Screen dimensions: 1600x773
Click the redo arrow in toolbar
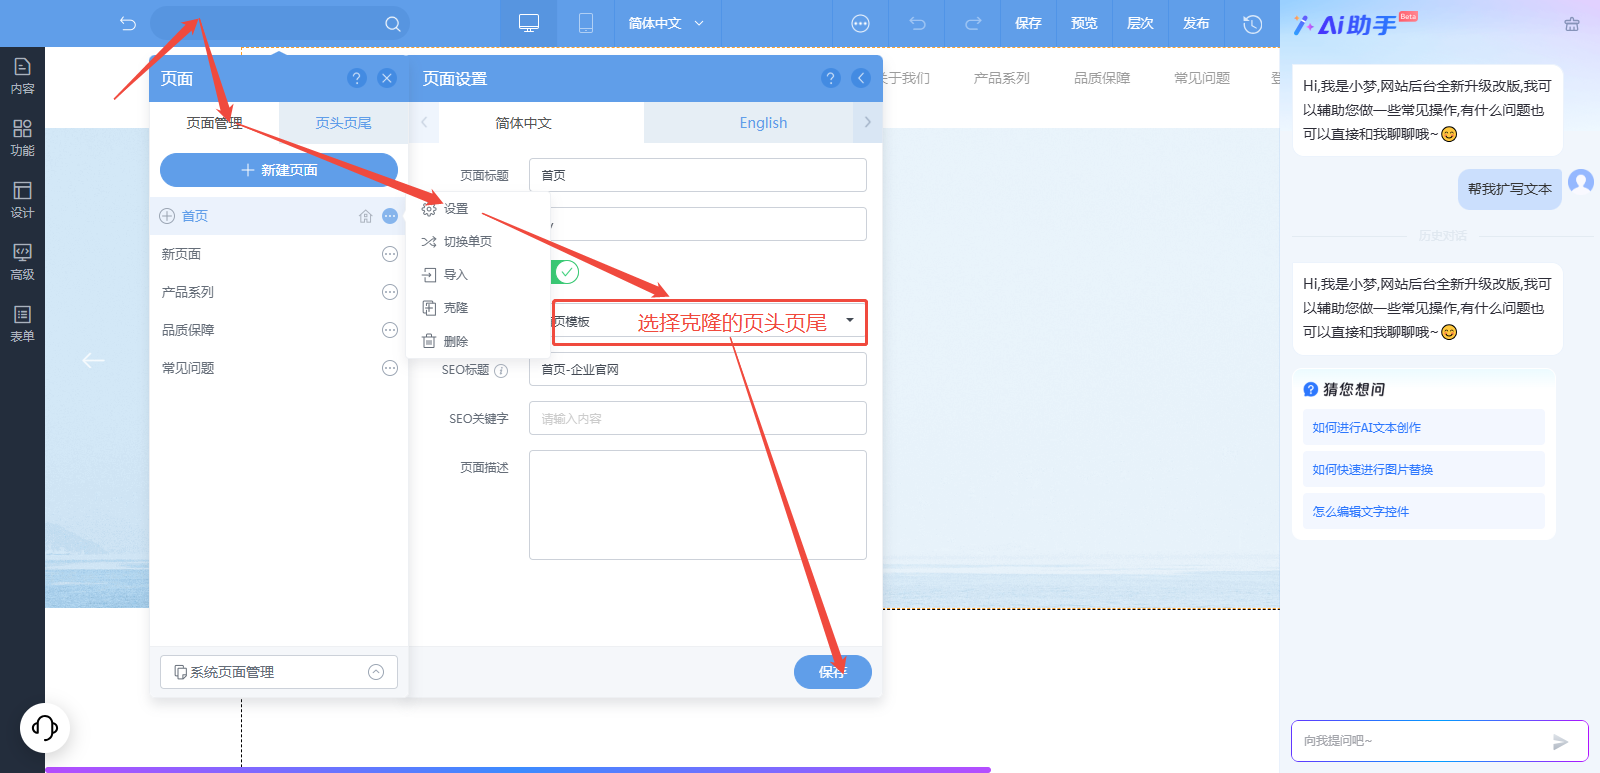pyautogui.click(x=973, y=23)
